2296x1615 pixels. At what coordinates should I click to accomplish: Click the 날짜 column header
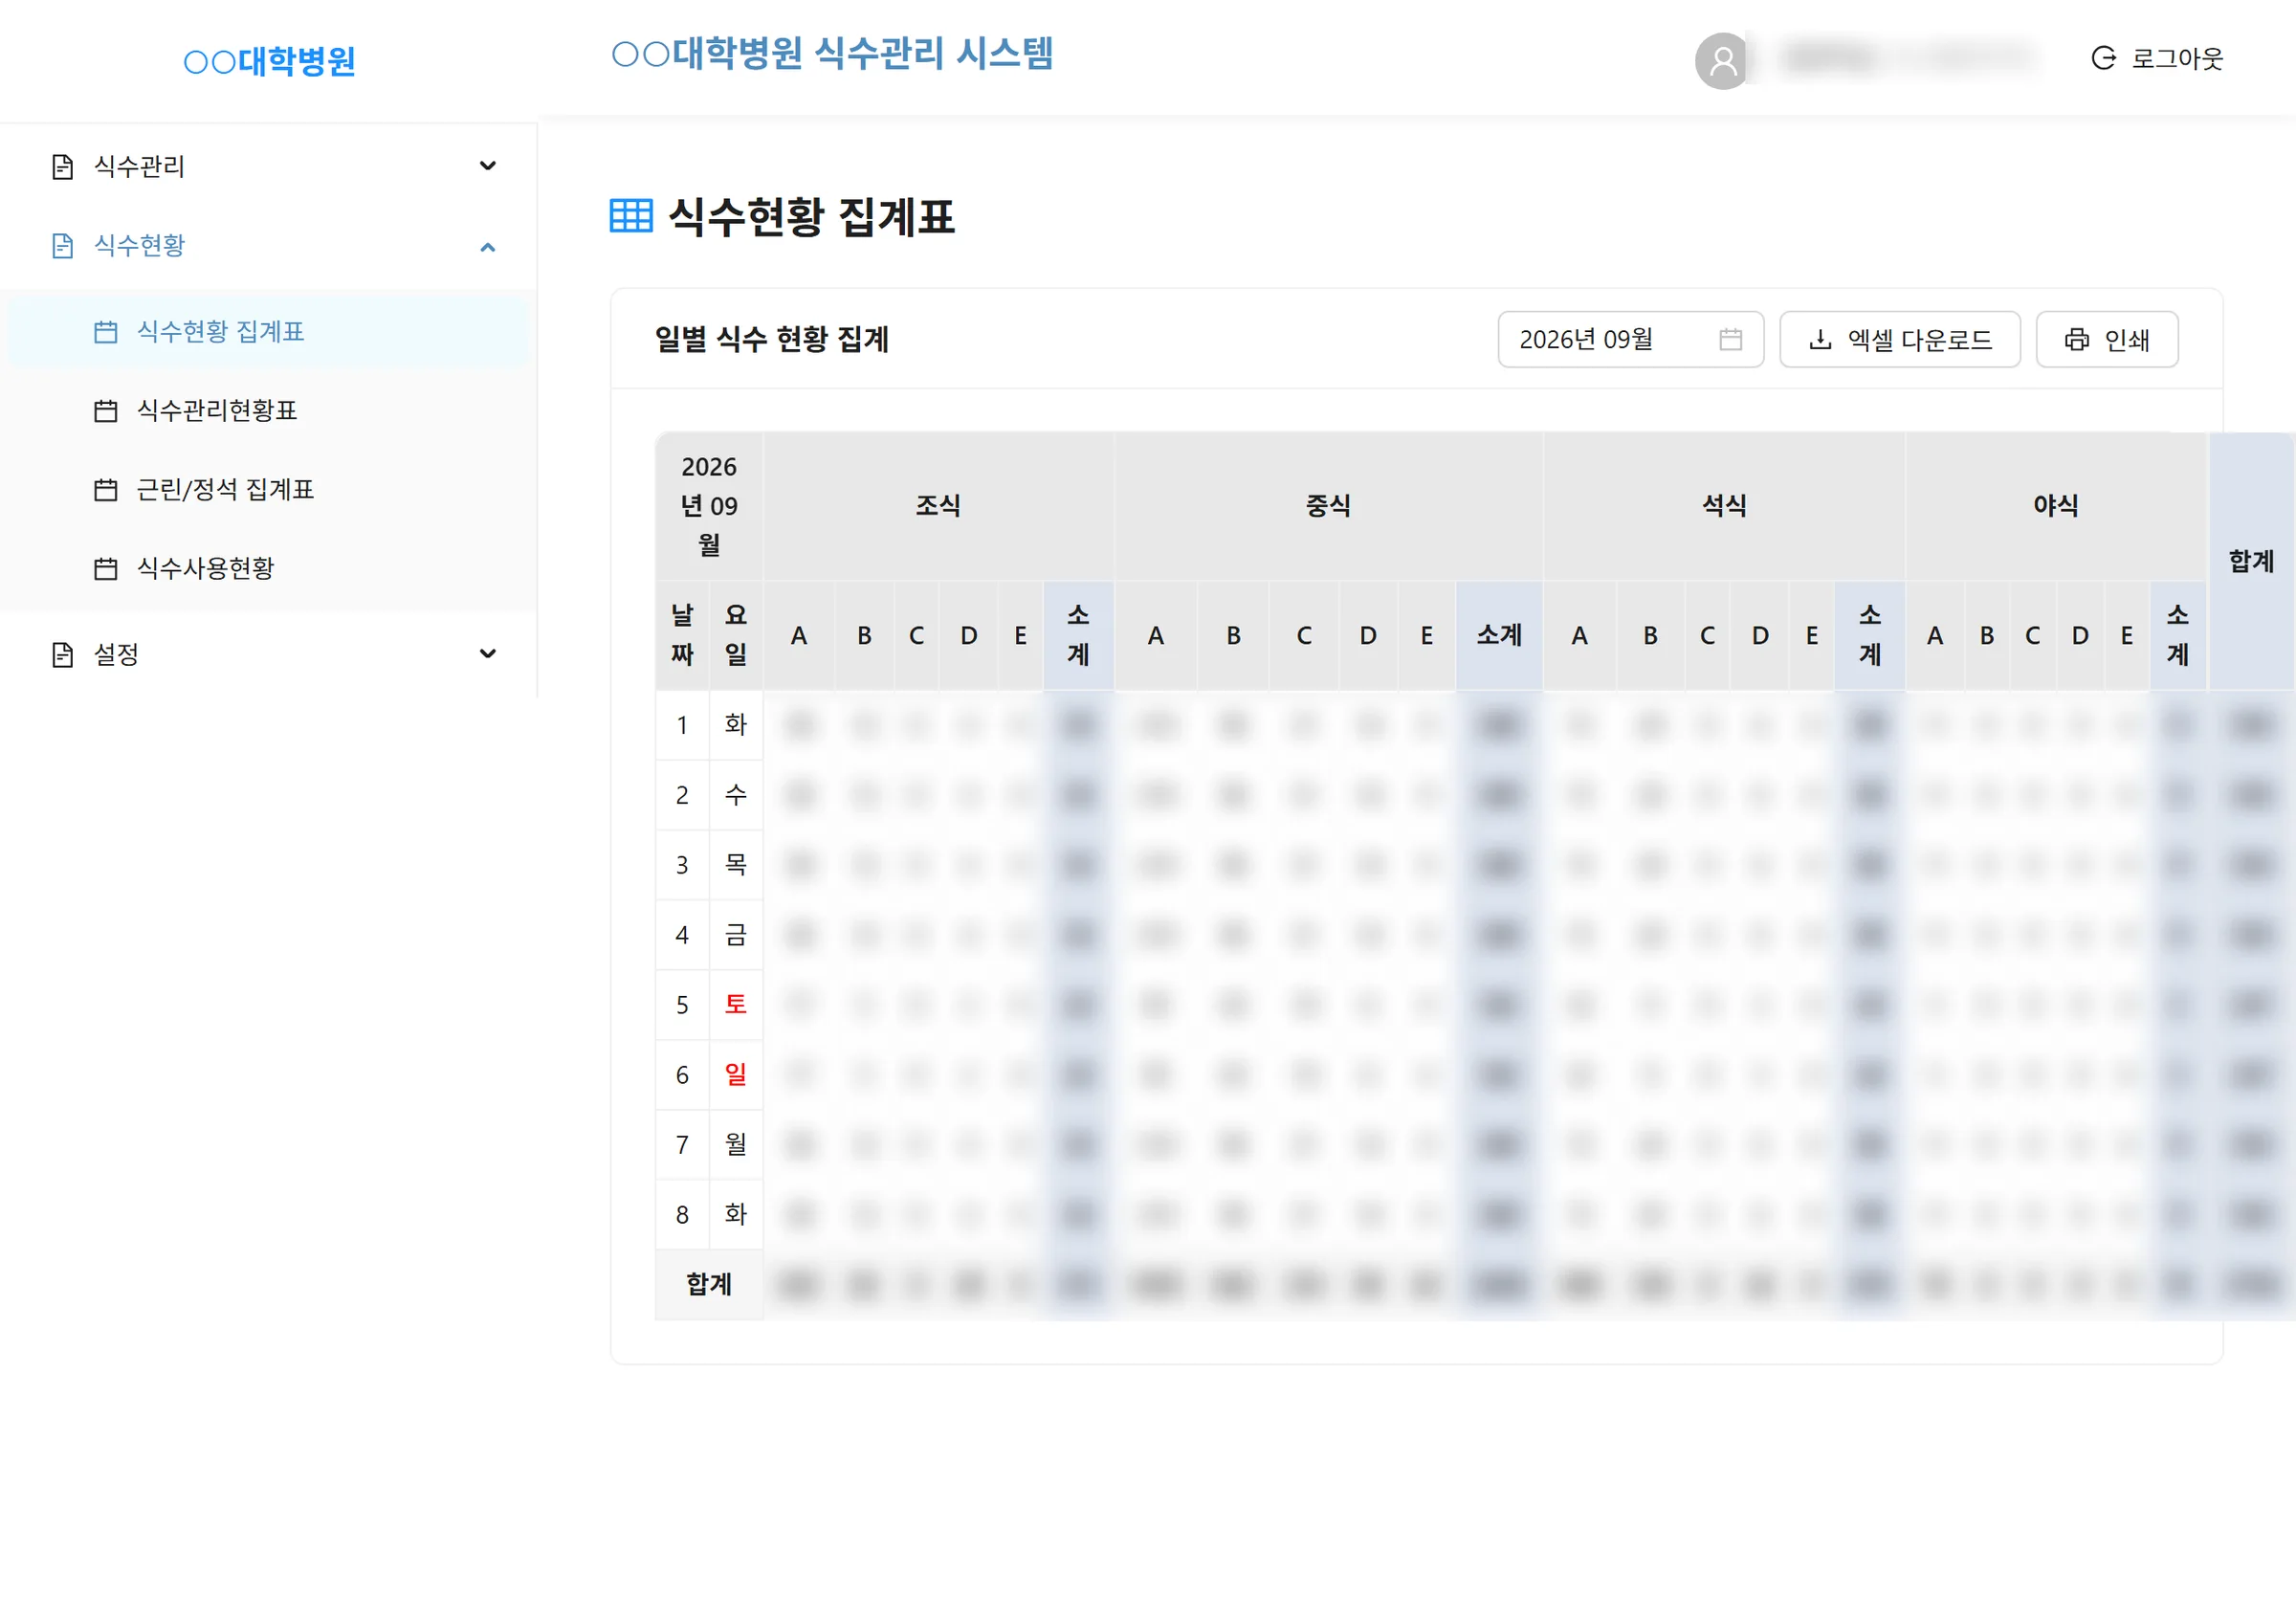coord(682,635)
